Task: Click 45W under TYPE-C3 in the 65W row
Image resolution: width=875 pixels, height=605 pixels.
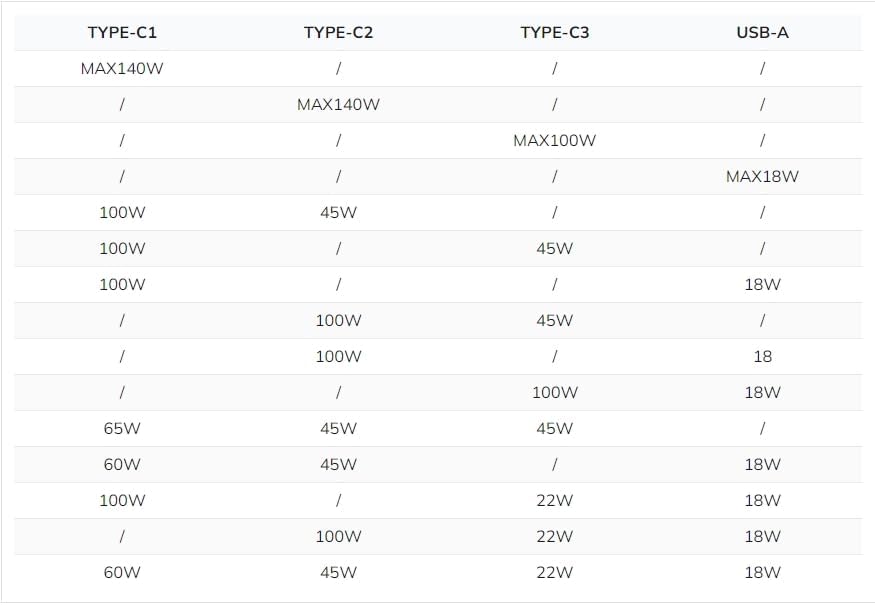Action: point(554,429)
